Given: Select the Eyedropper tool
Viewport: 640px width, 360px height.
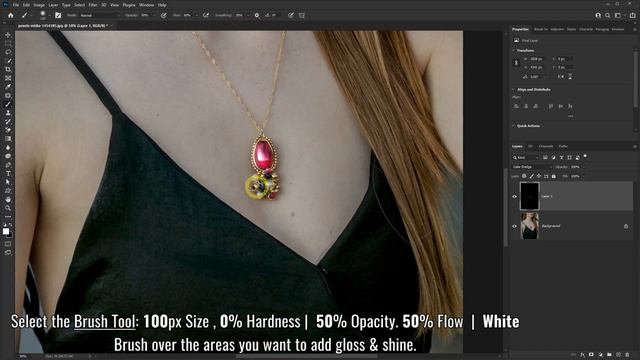Looking at the screenshot, I should coord(8,87).
